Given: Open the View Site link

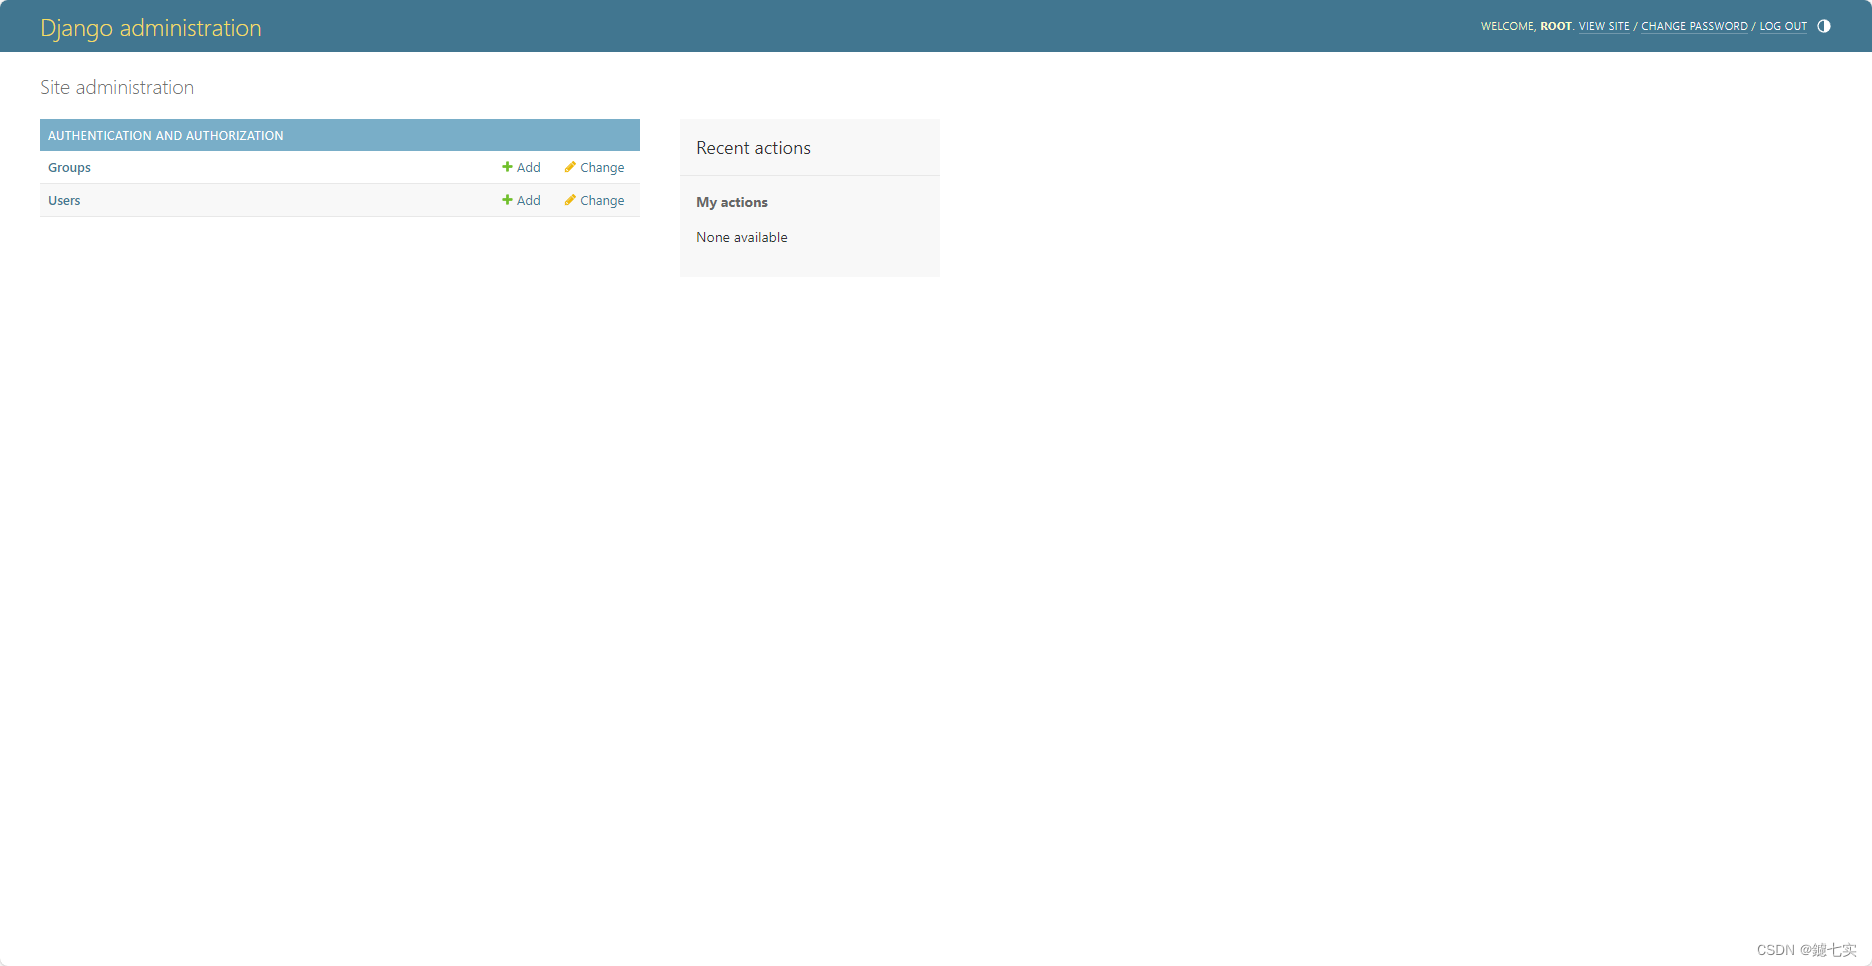Looking at the screenshot, I should pos(1604,26).
